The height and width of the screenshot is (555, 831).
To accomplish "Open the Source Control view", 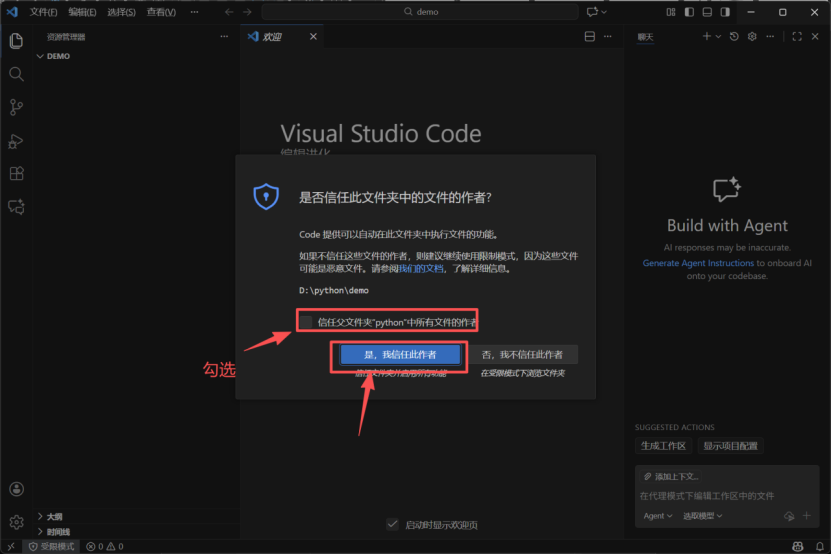I will pos(16,107).
